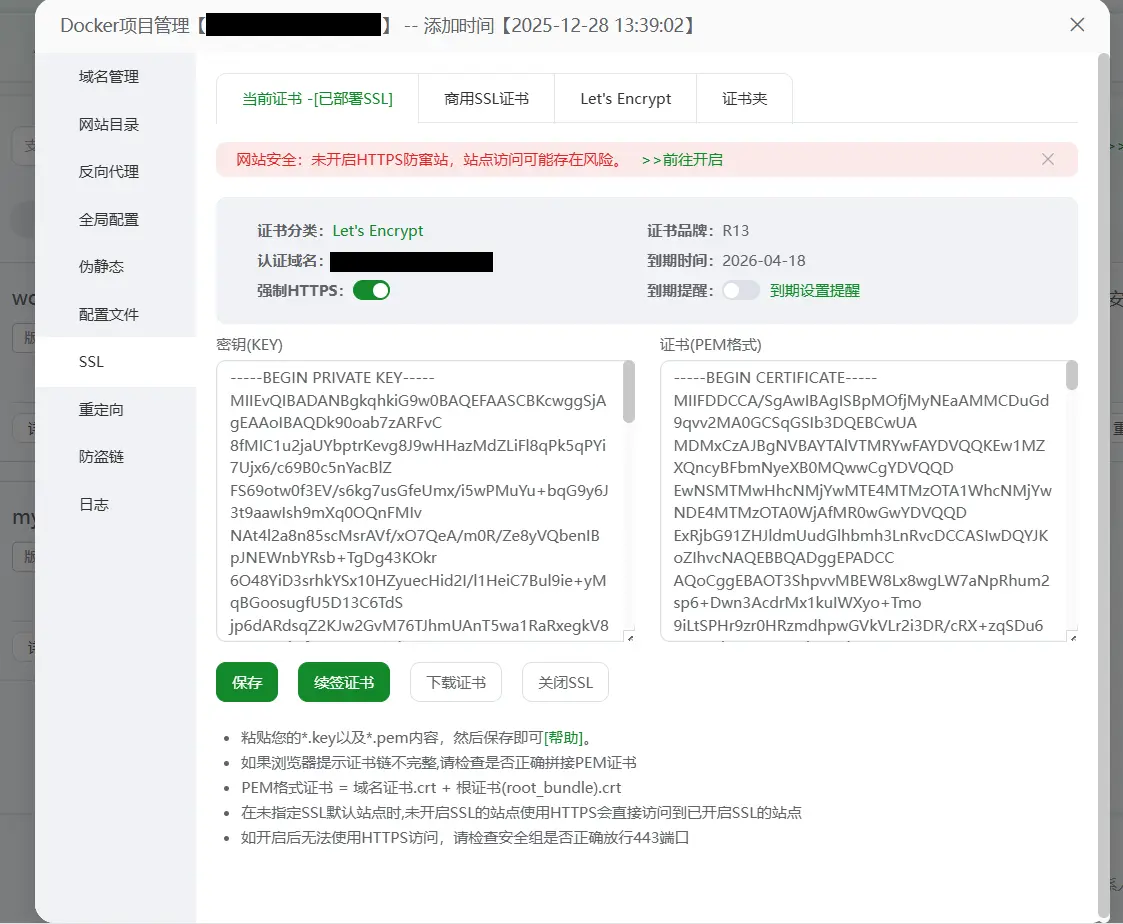Close the Docker project management dialog
Viewport: 1123px width, 924px height.
tap(1077, 25)
